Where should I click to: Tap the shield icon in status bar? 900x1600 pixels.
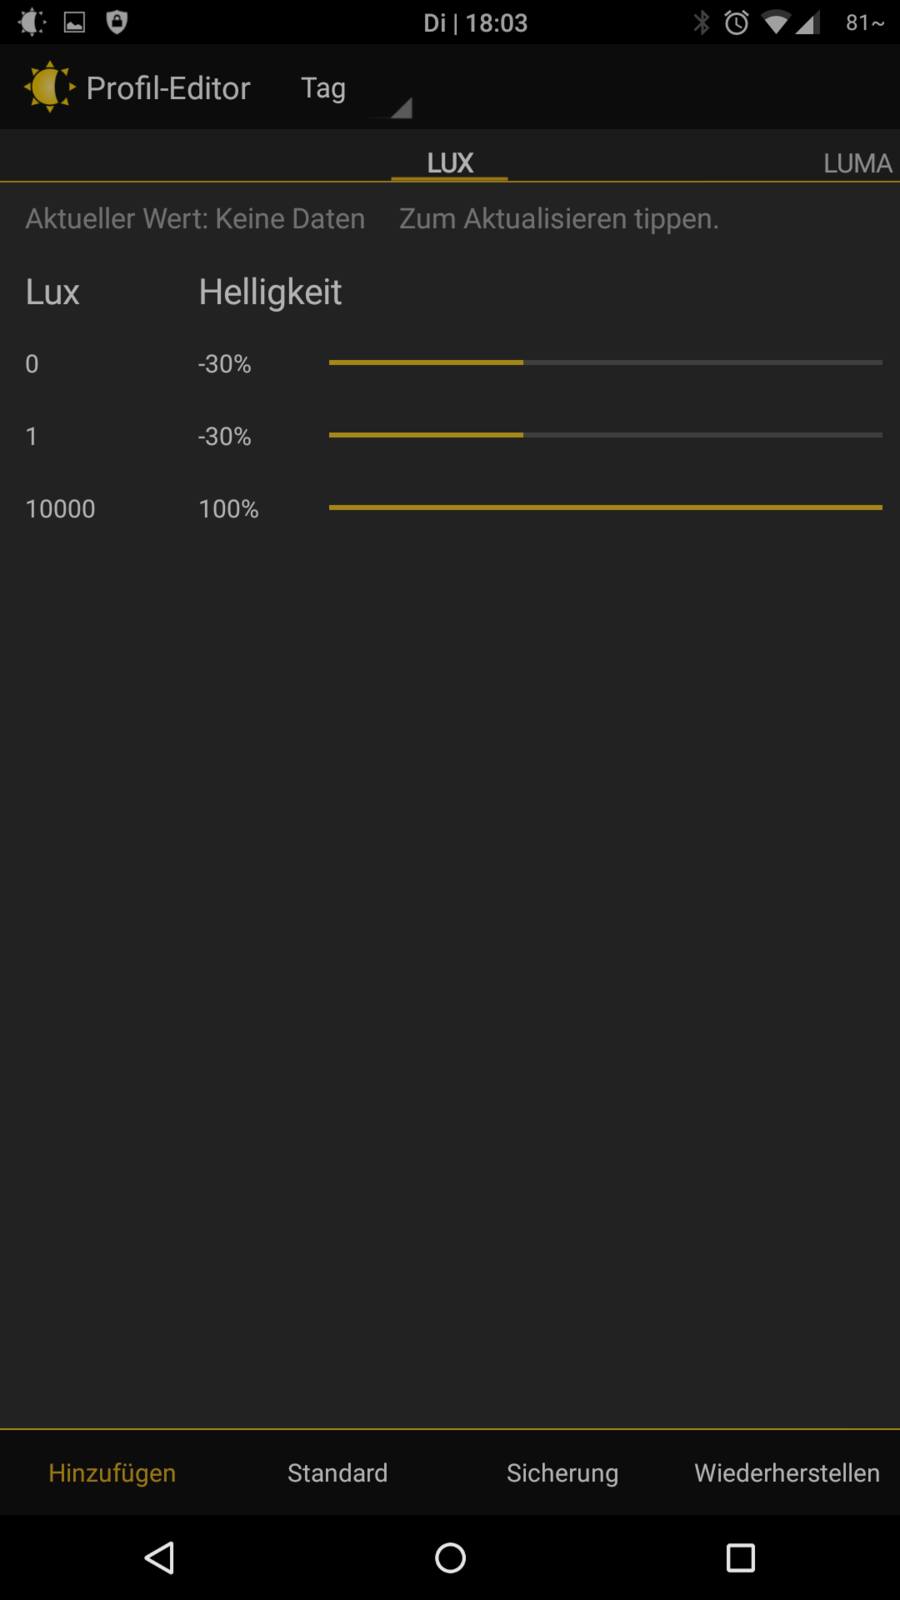click(117, 22)
